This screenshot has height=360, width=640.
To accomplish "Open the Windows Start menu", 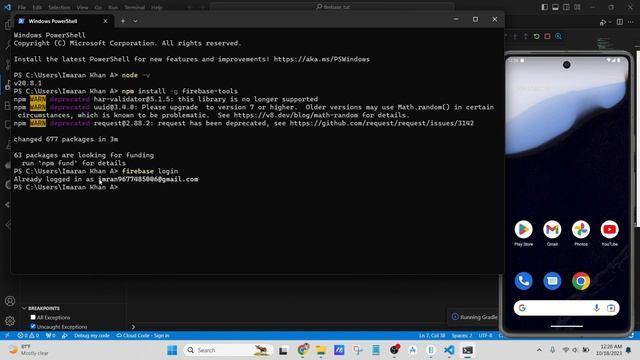I will pyautogui.click(x=172, y=350).
